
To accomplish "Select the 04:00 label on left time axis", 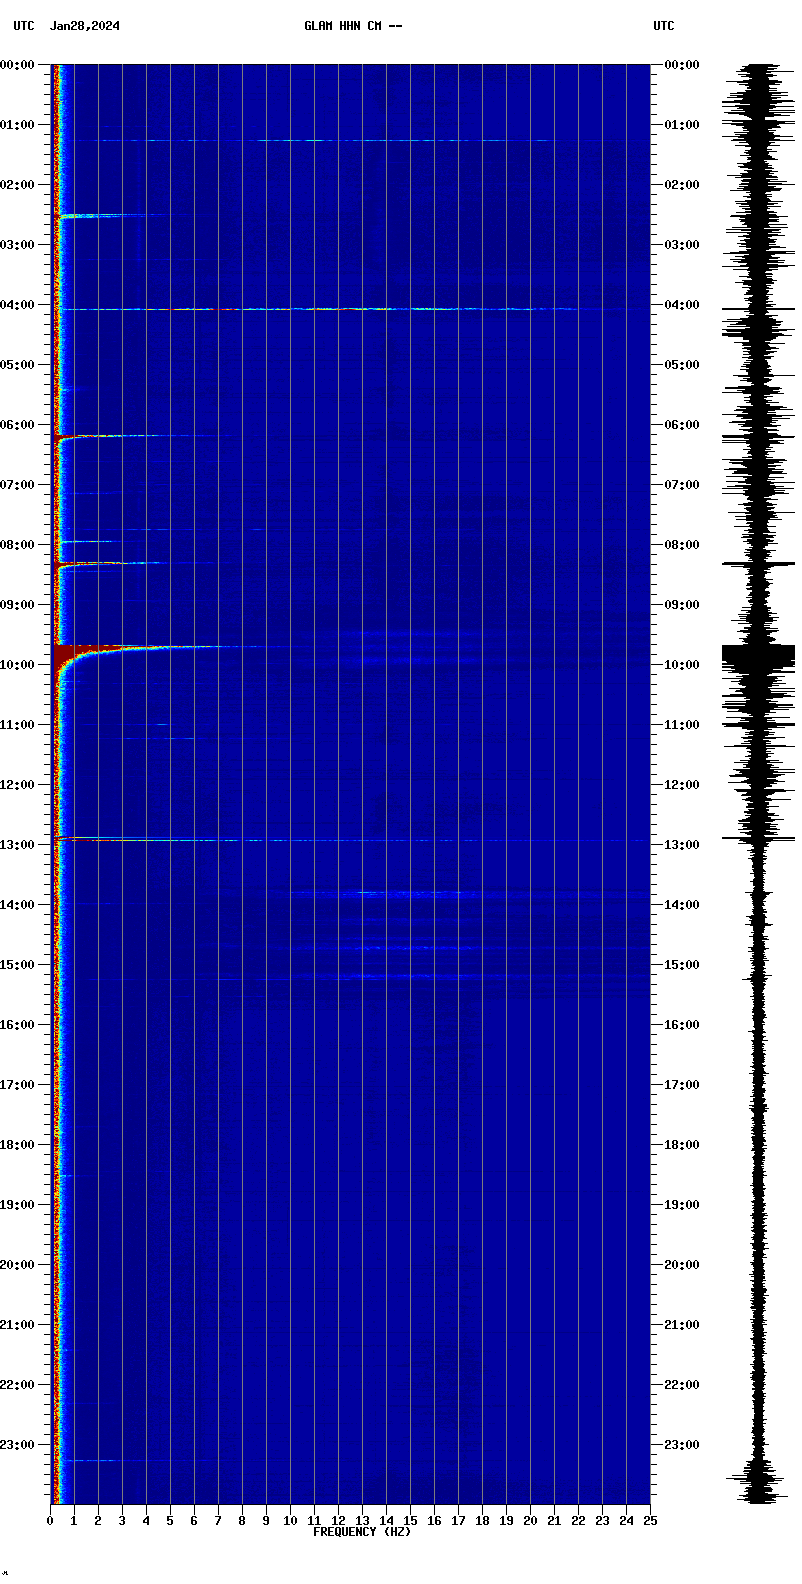I will tap(18, 305).
